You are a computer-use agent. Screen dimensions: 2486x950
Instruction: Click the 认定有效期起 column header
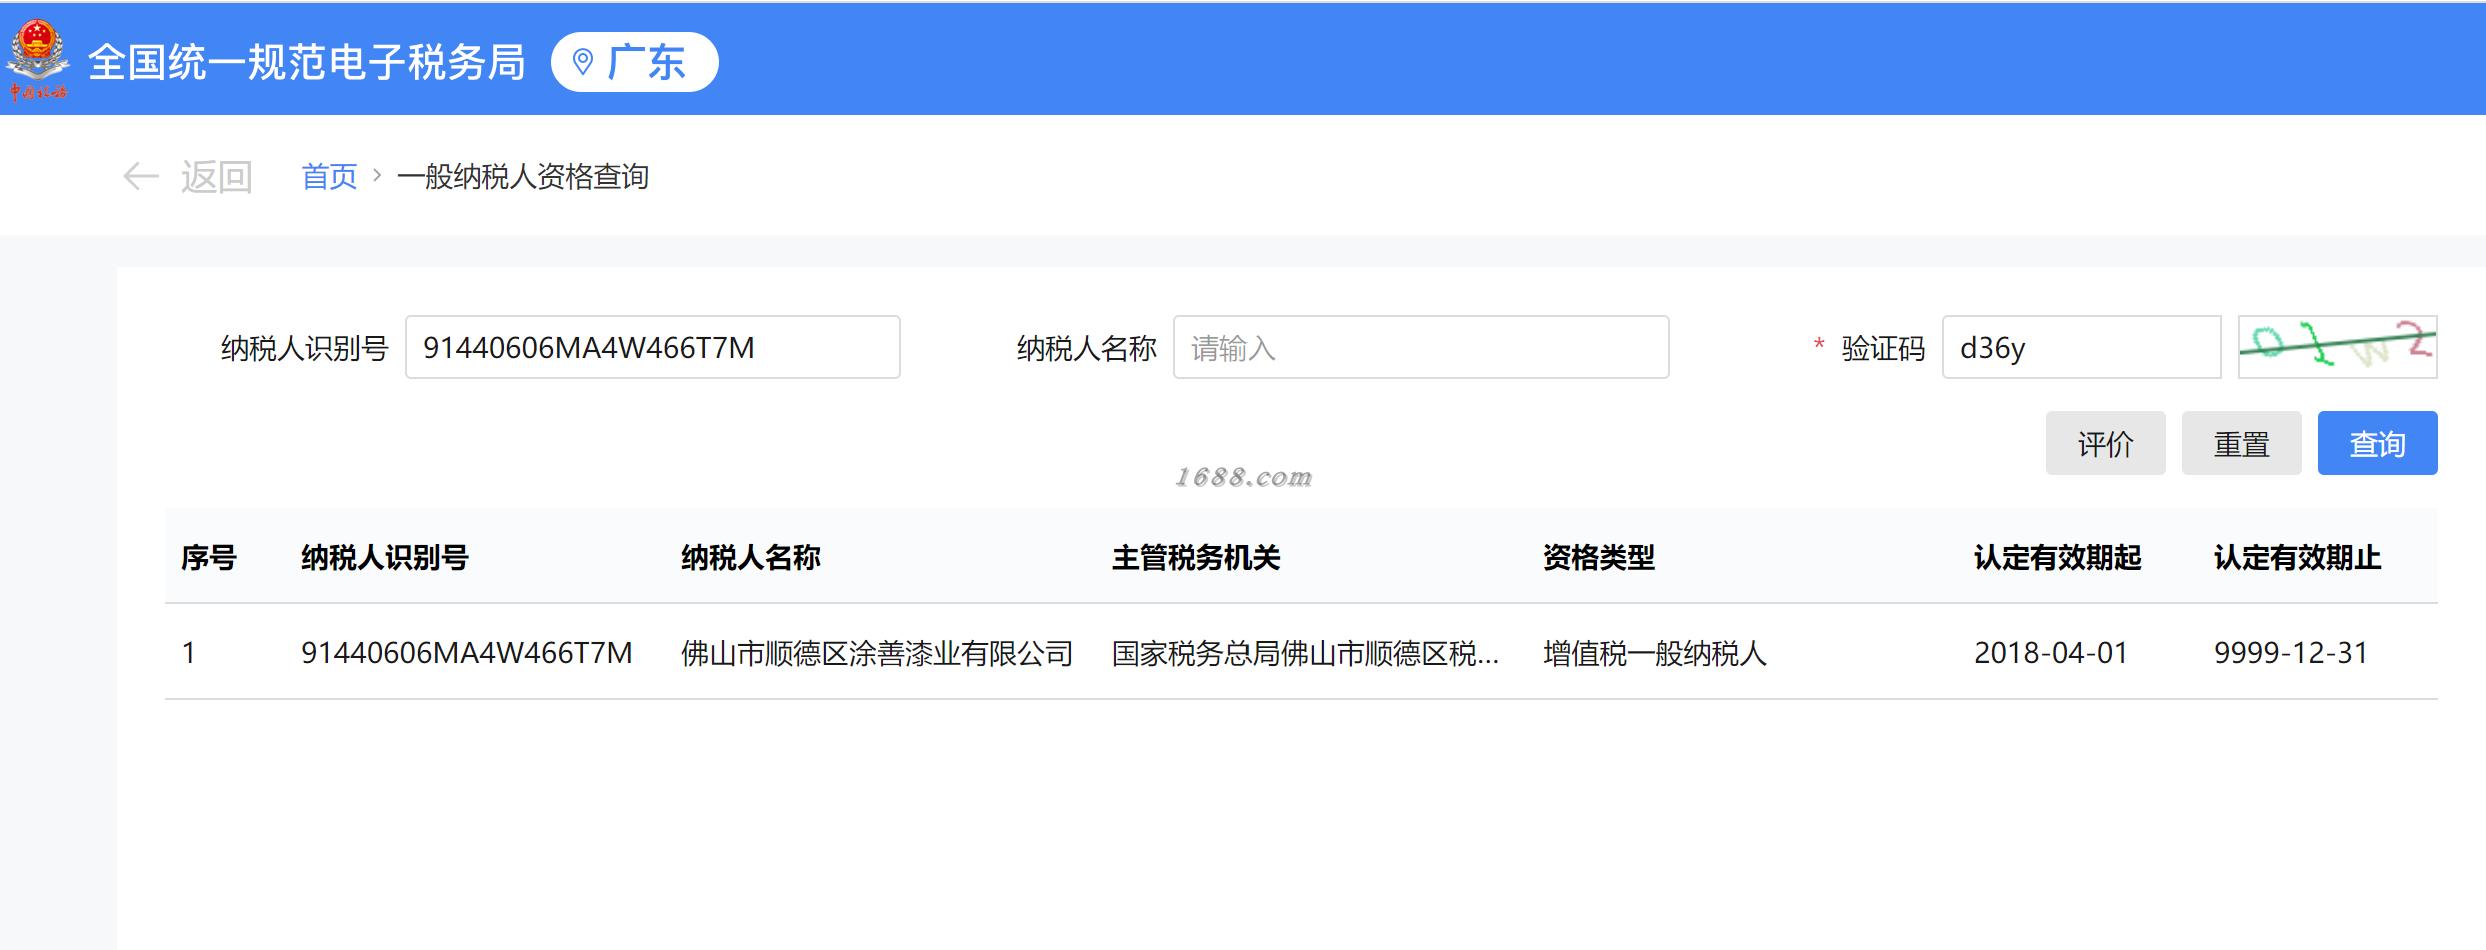click(x=2058, y=557)
